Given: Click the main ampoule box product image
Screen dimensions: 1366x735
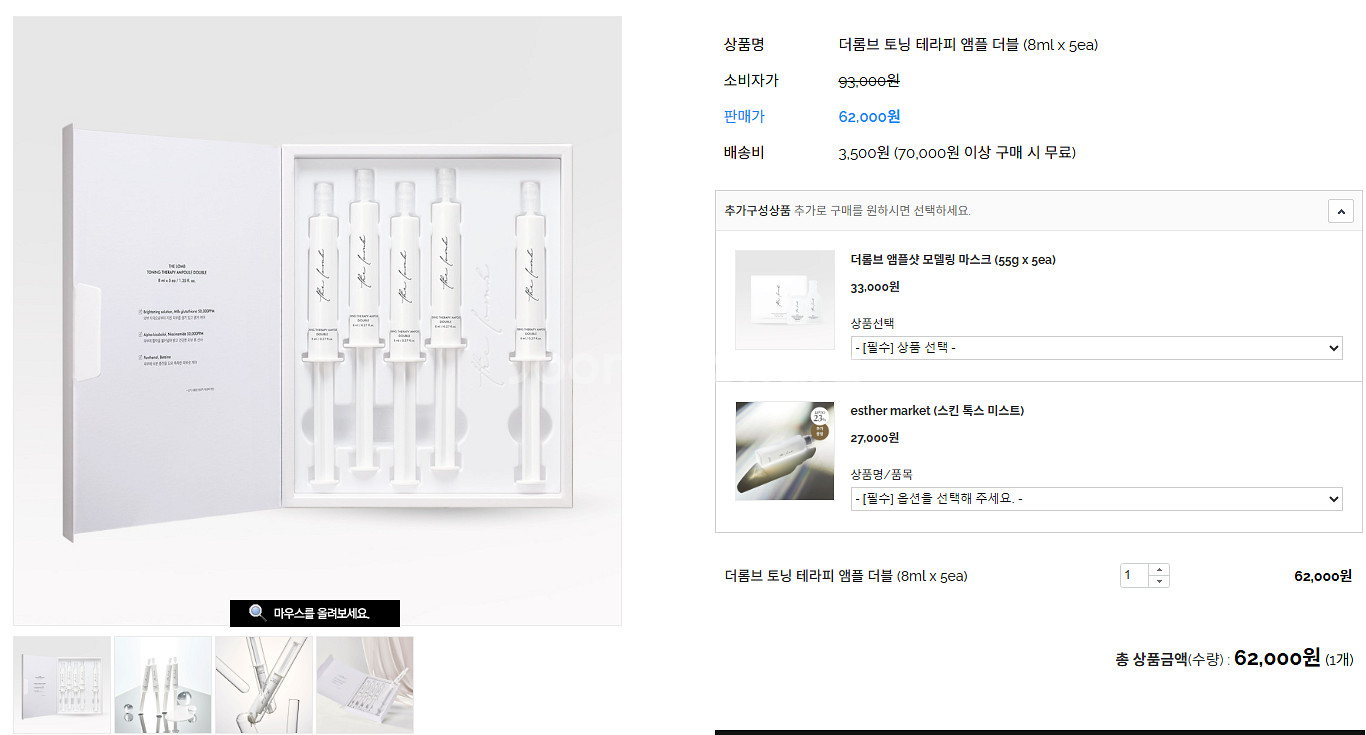Looking at the screenshot, I should point(317,320).
